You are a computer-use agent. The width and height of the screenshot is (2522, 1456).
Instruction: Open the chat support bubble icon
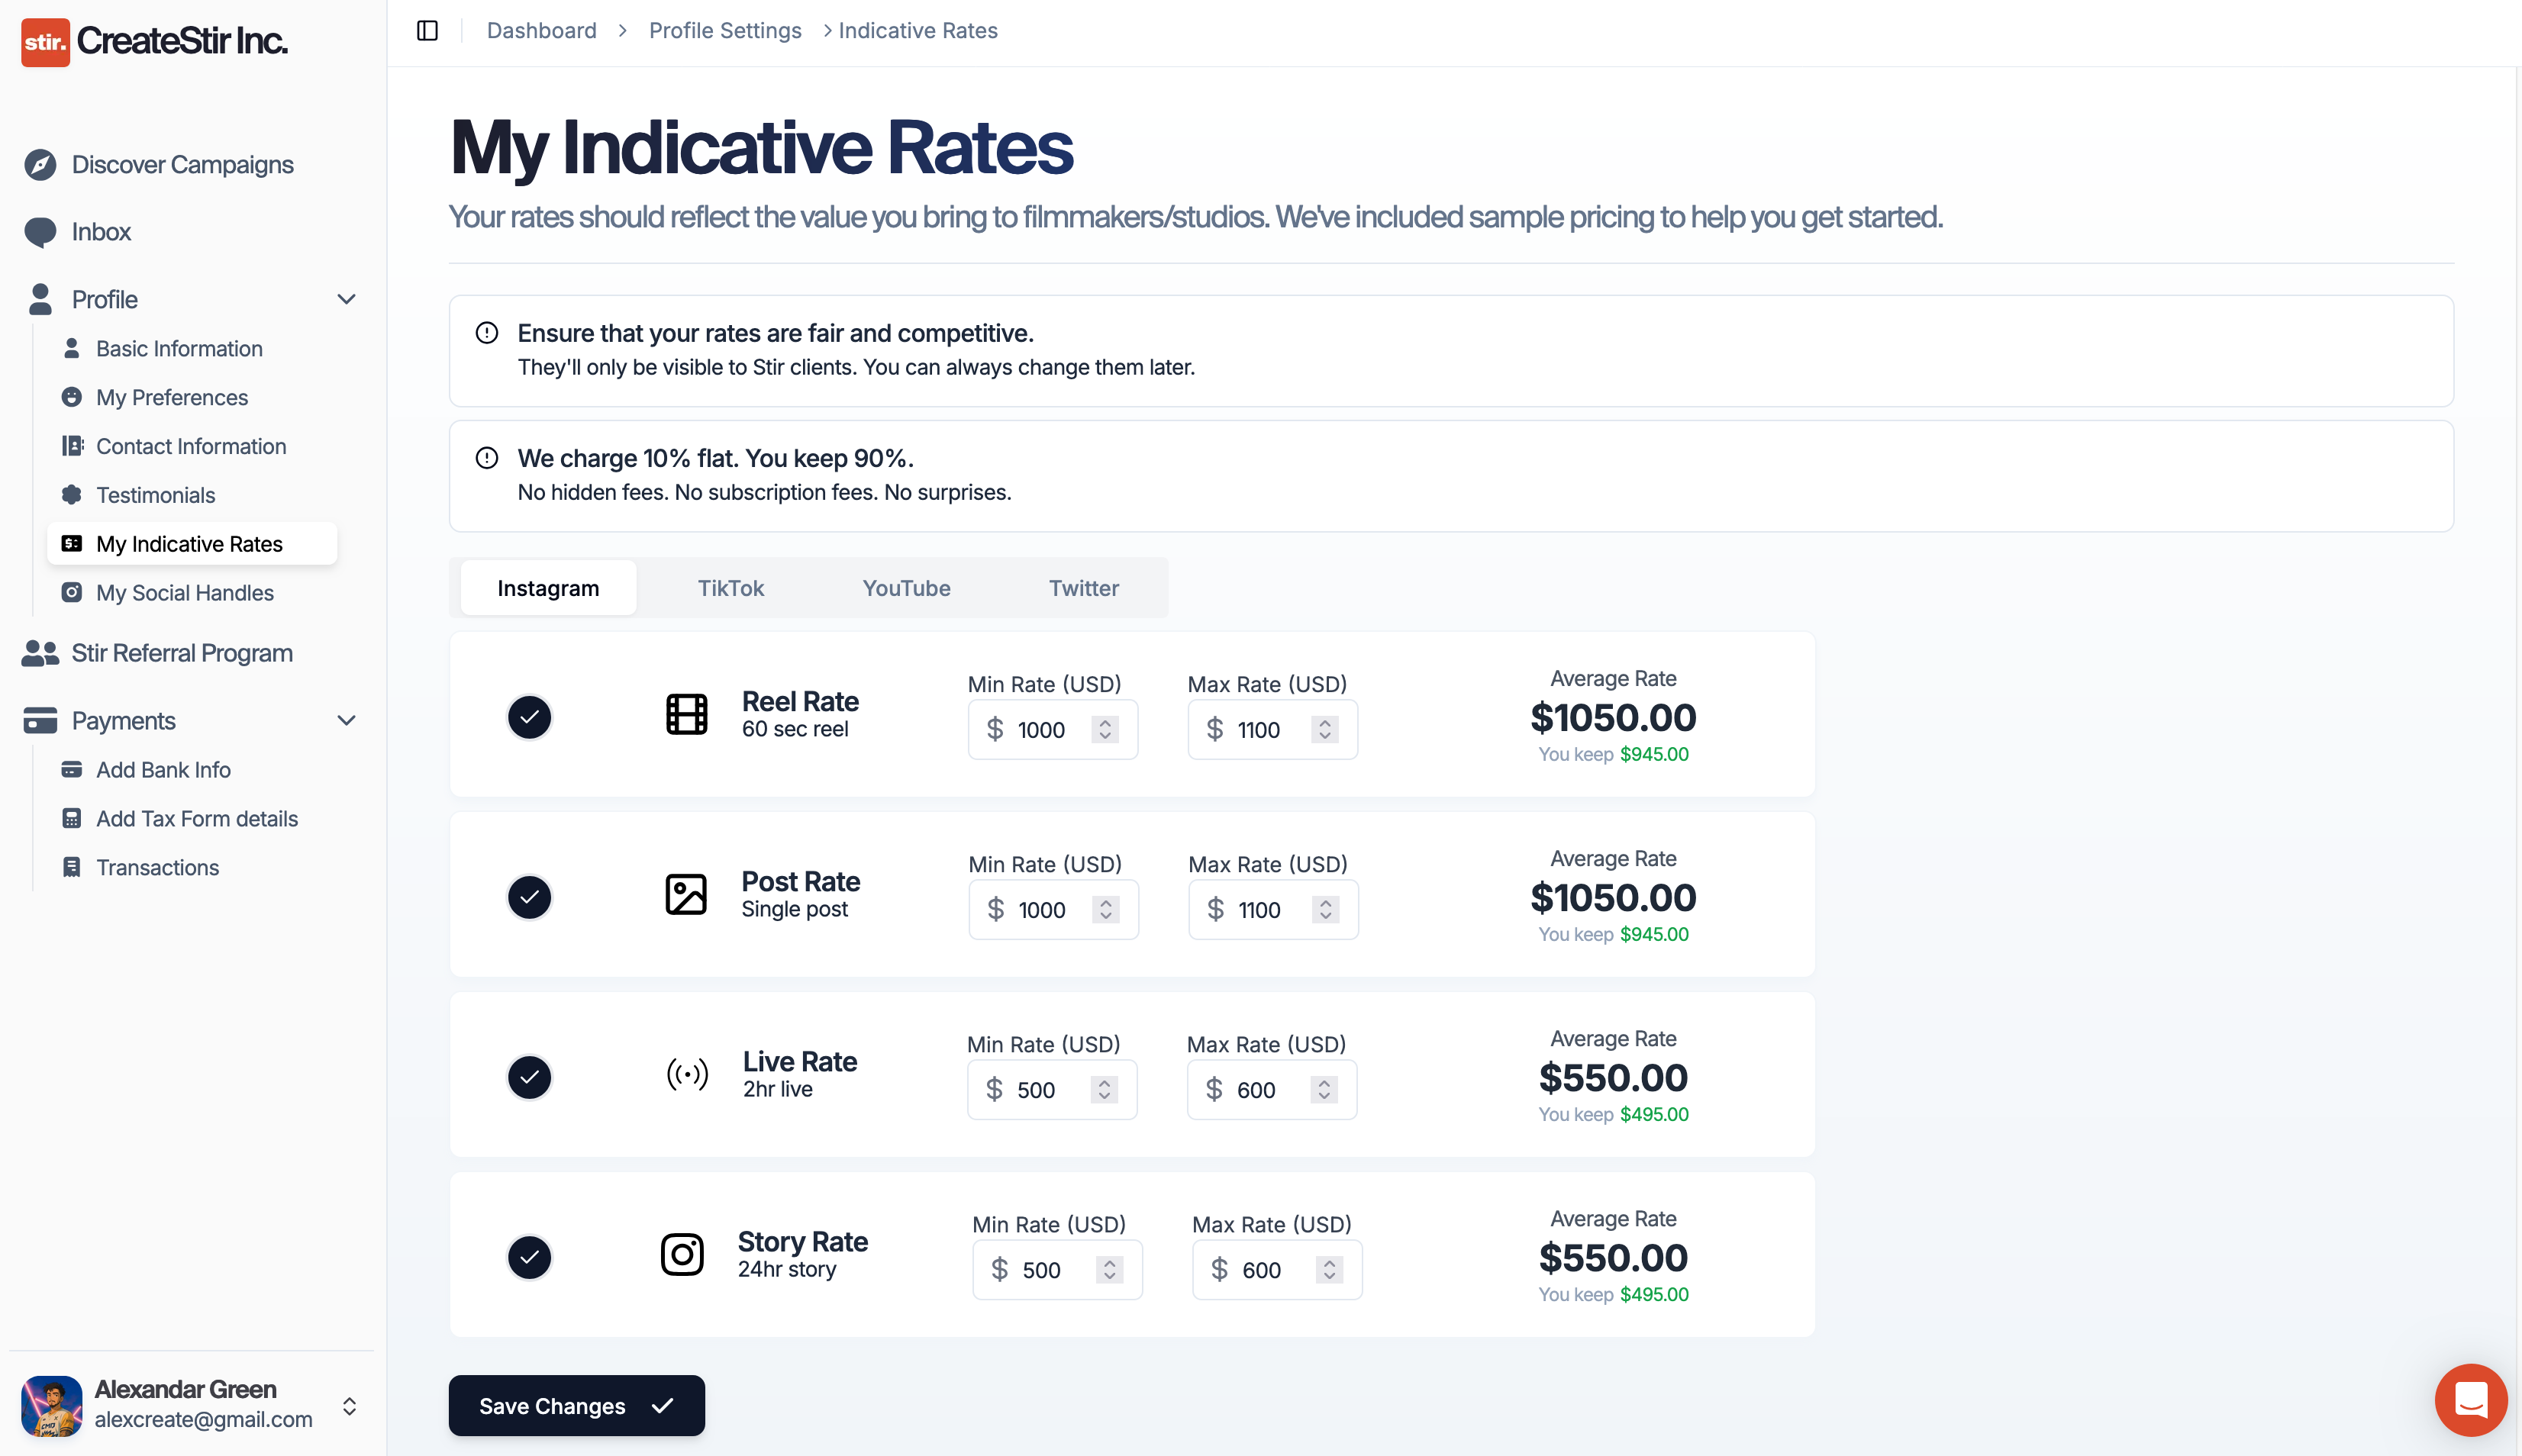(2470, 1399)
